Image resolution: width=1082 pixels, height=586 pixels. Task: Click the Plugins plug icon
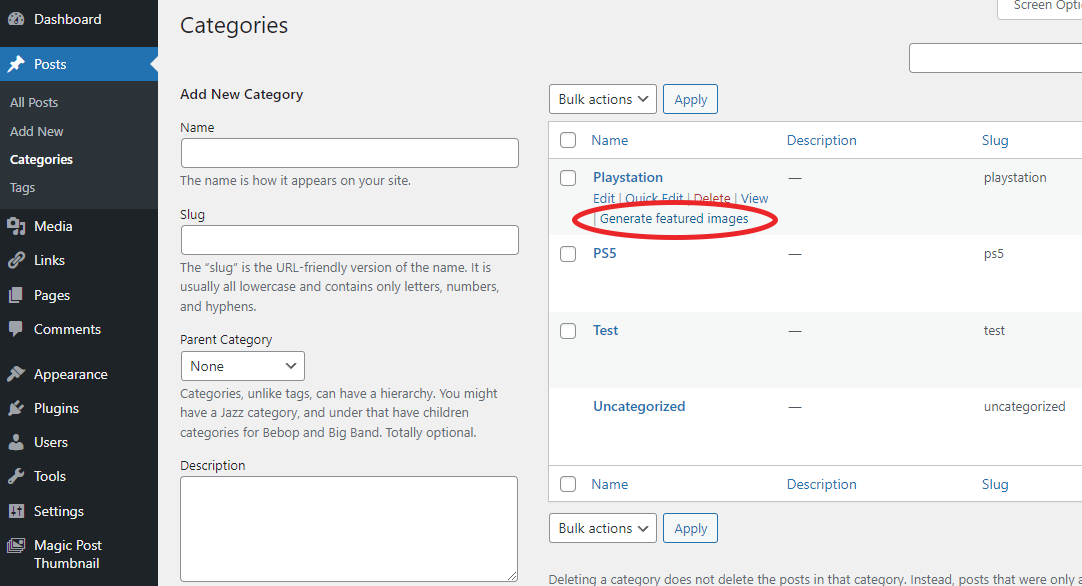pos(16,408)
